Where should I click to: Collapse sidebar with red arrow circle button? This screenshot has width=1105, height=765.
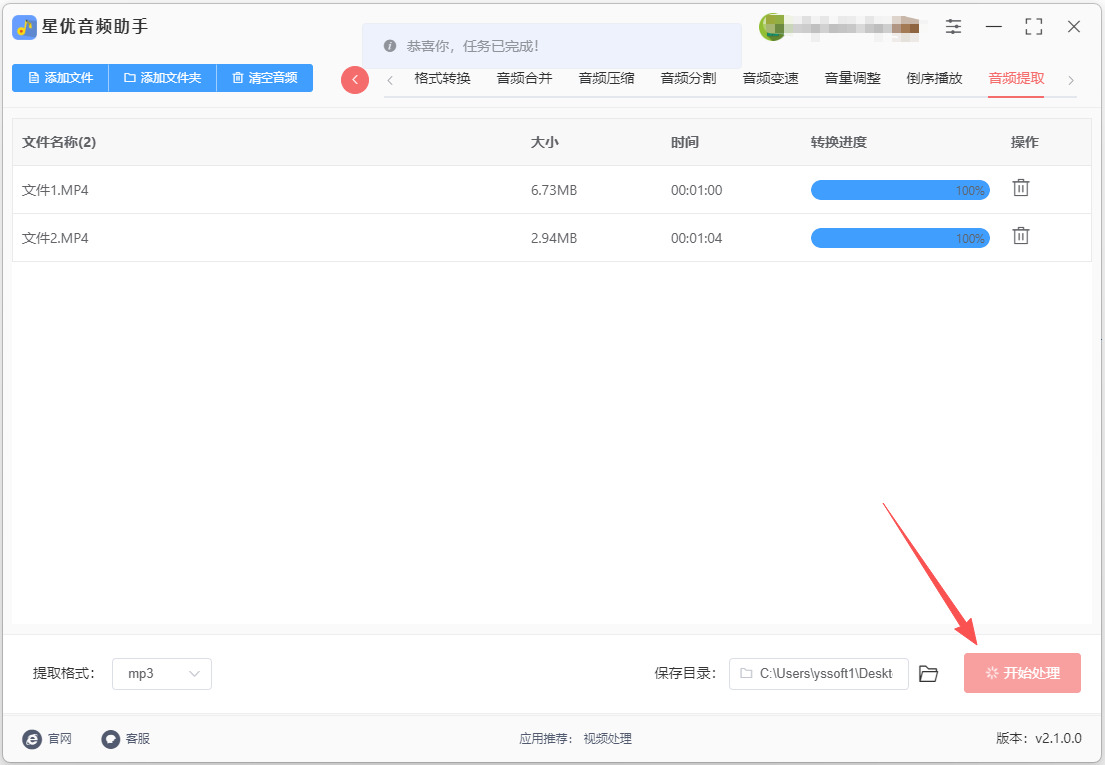tap(354, 80)
